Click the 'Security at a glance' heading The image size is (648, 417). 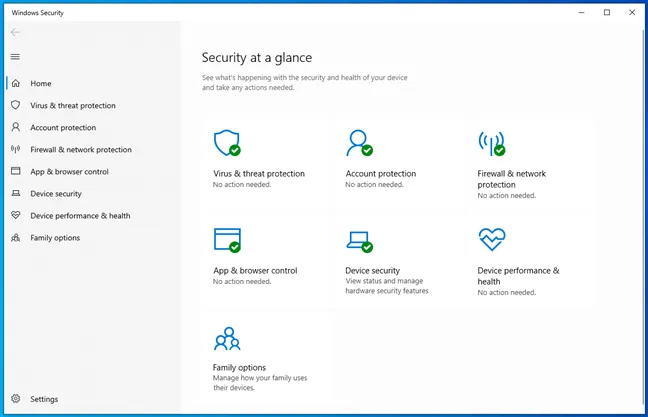pyautogui.click(x=257, y=58)
